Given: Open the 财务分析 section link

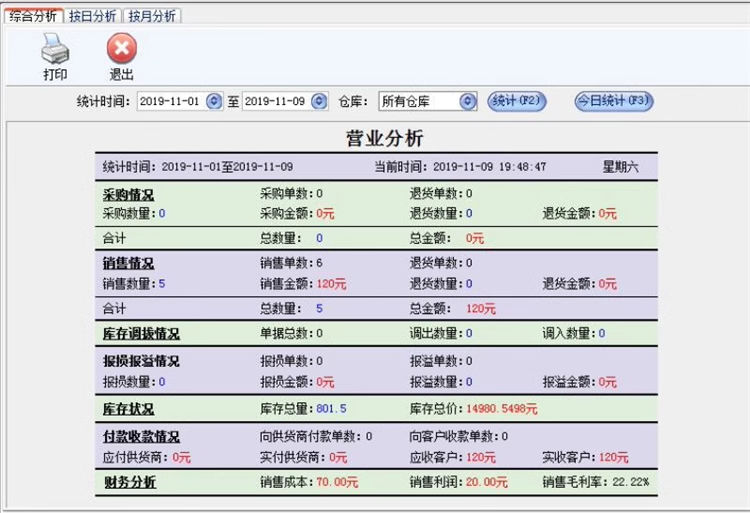Looking at the screenshot, I should click(x=130, y=482).
